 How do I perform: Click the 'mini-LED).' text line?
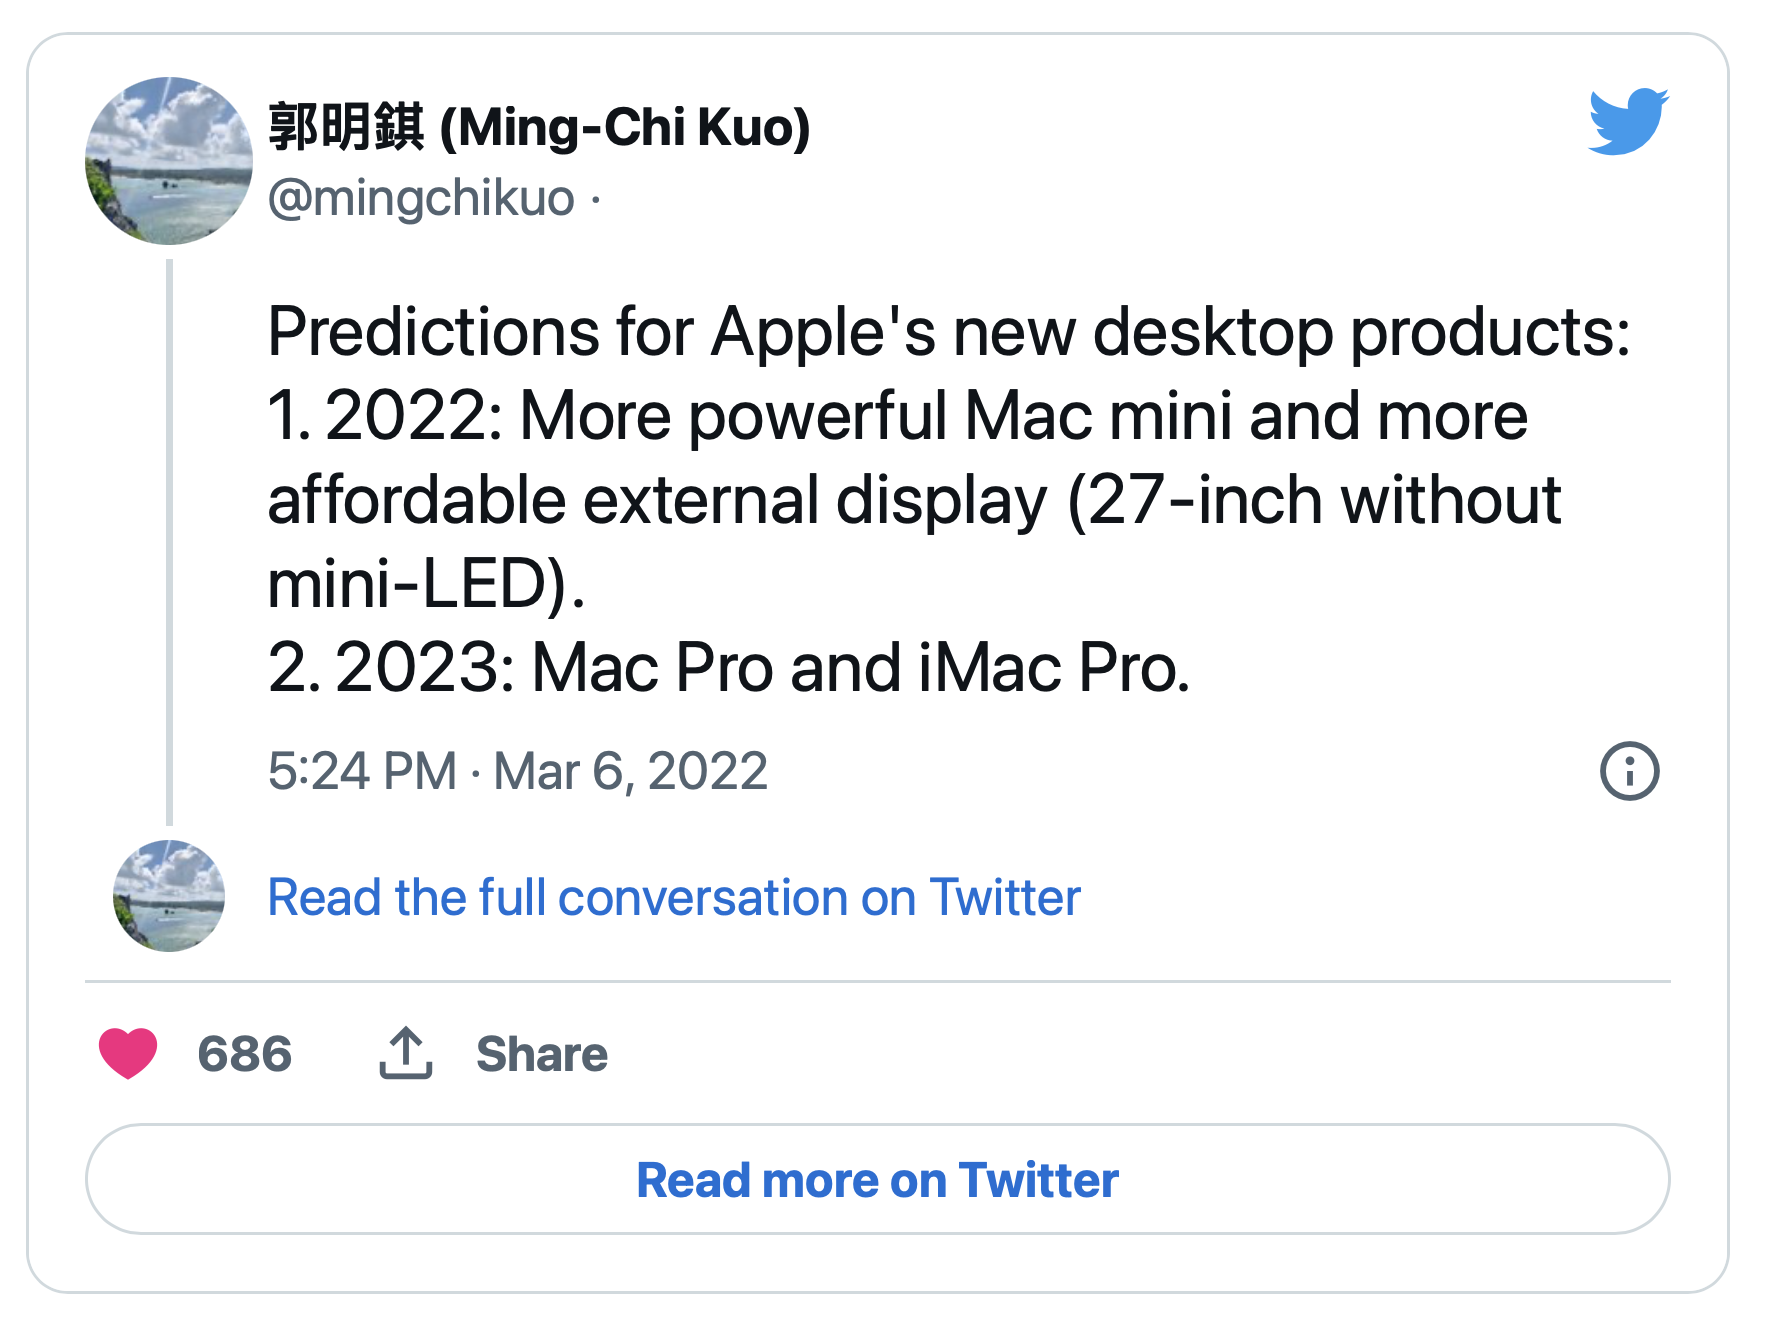coord(427,583)
